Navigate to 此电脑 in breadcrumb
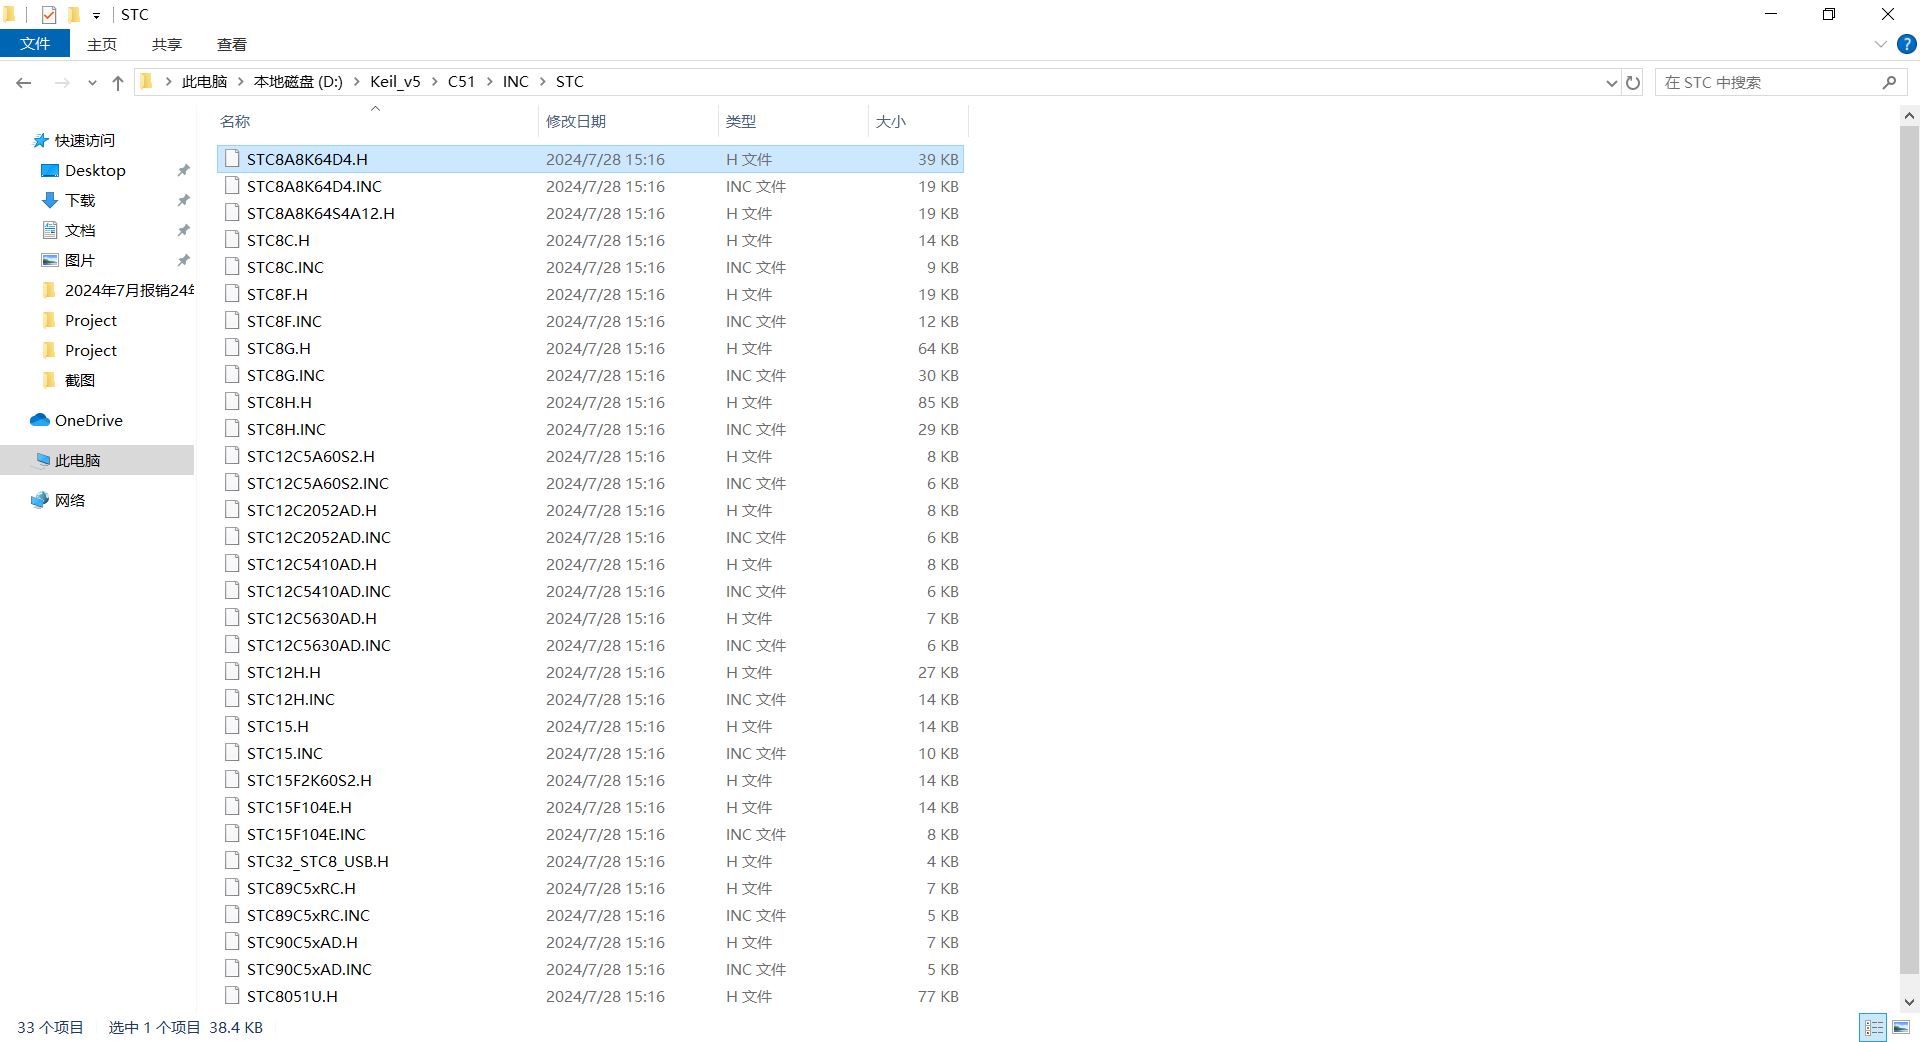This screenshot has height=1042, width=1920. (204, 82)
